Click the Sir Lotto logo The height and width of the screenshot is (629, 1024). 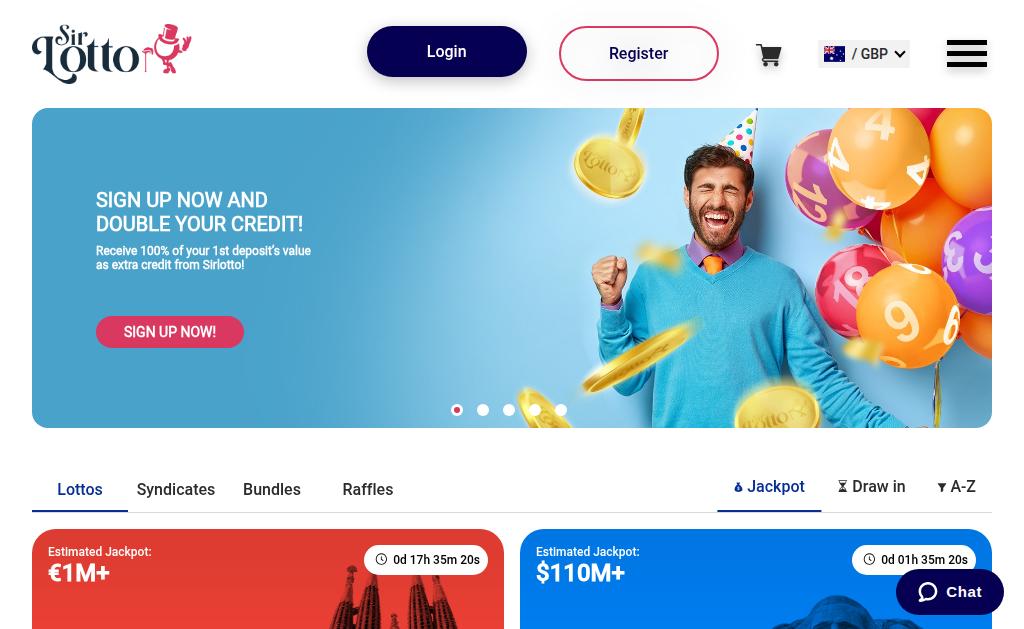[x=112, y=54]
